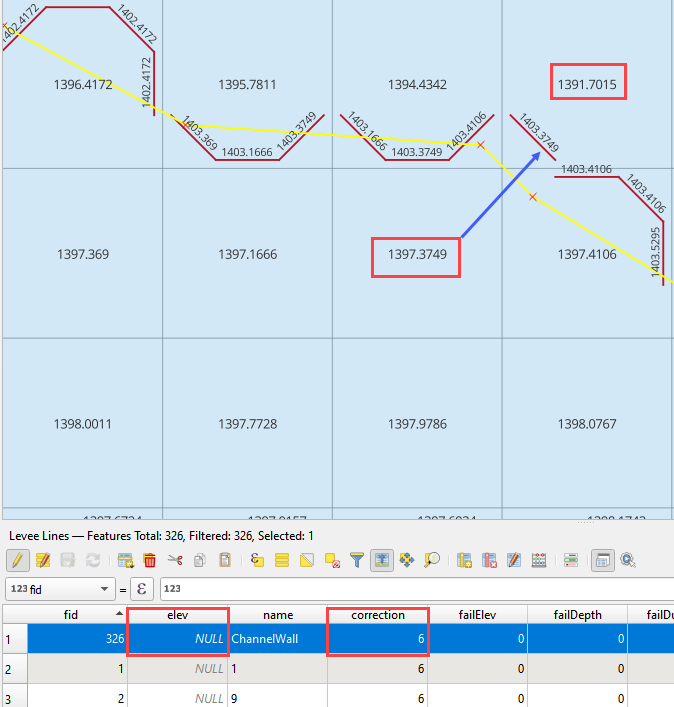Open the filter/select features funnel icon
The image size is (674, 707).
tap(357, 560)
